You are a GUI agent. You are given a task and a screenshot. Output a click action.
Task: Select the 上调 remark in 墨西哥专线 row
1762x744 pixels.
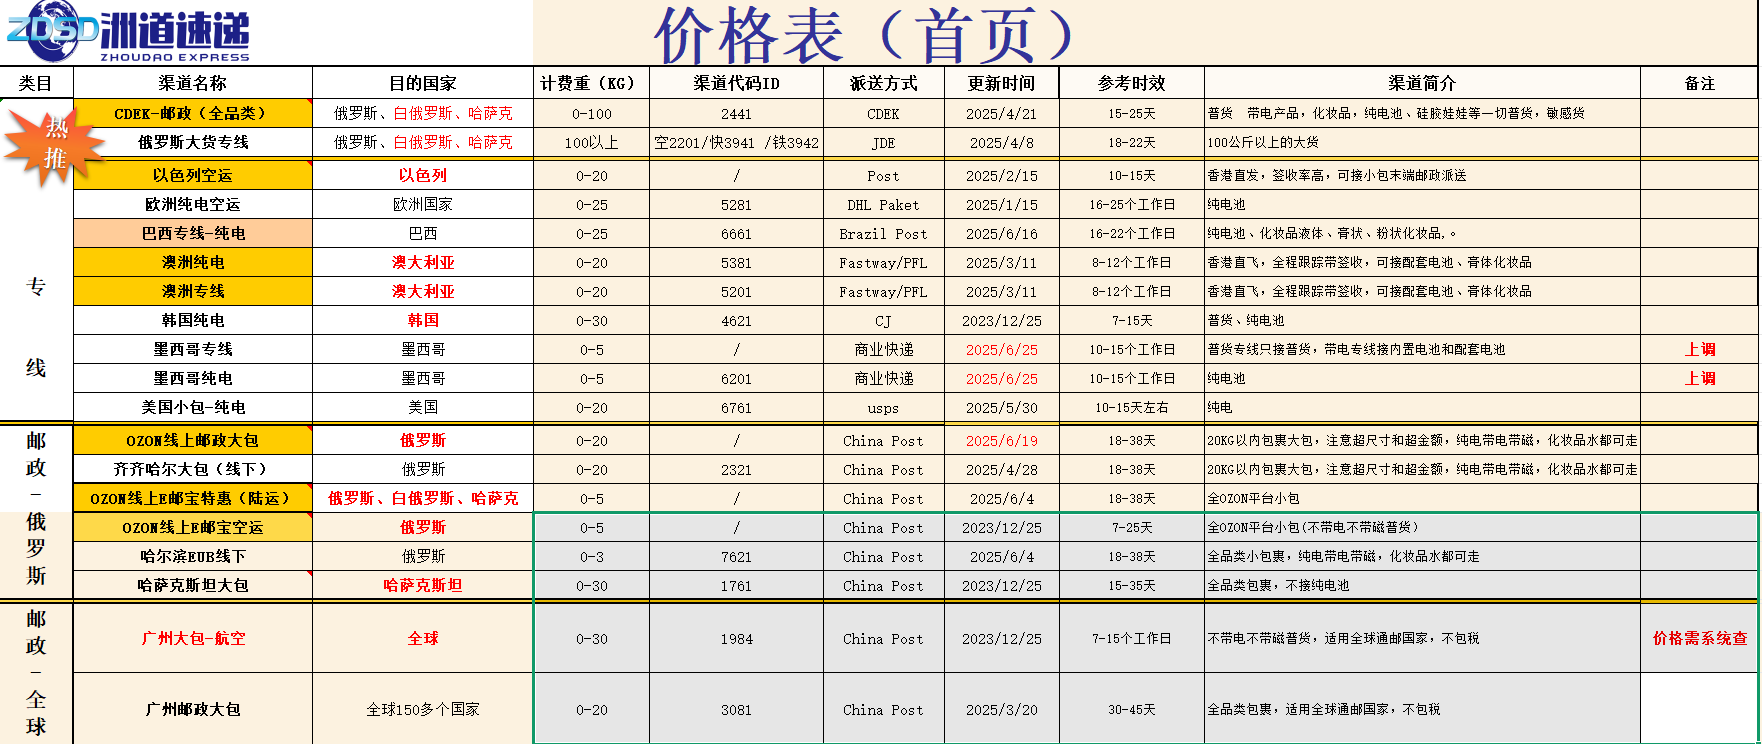[1700, 349]
